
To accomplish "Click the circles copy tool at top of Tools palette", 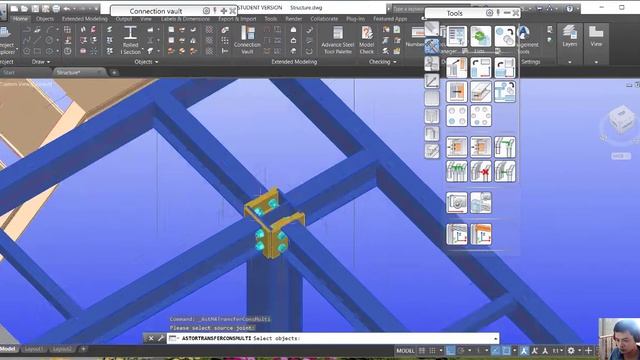I will [505, 36].
